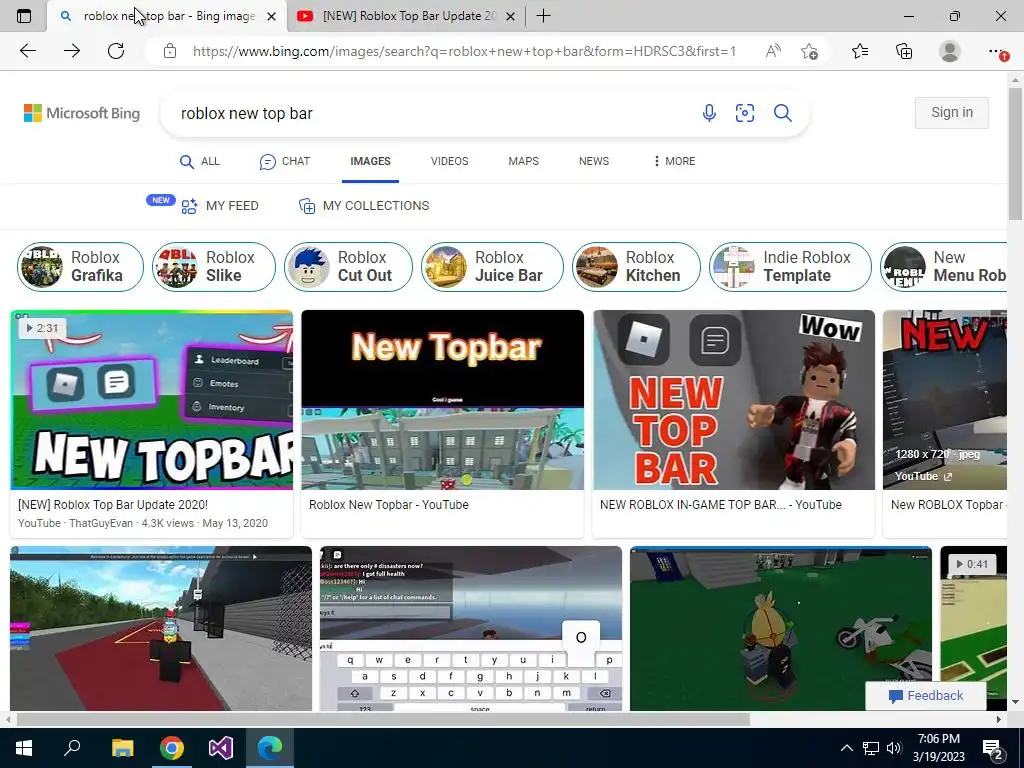The image size is (1024, 768).
Task: Open the browser profile avatar
Action: click(950, 51)
